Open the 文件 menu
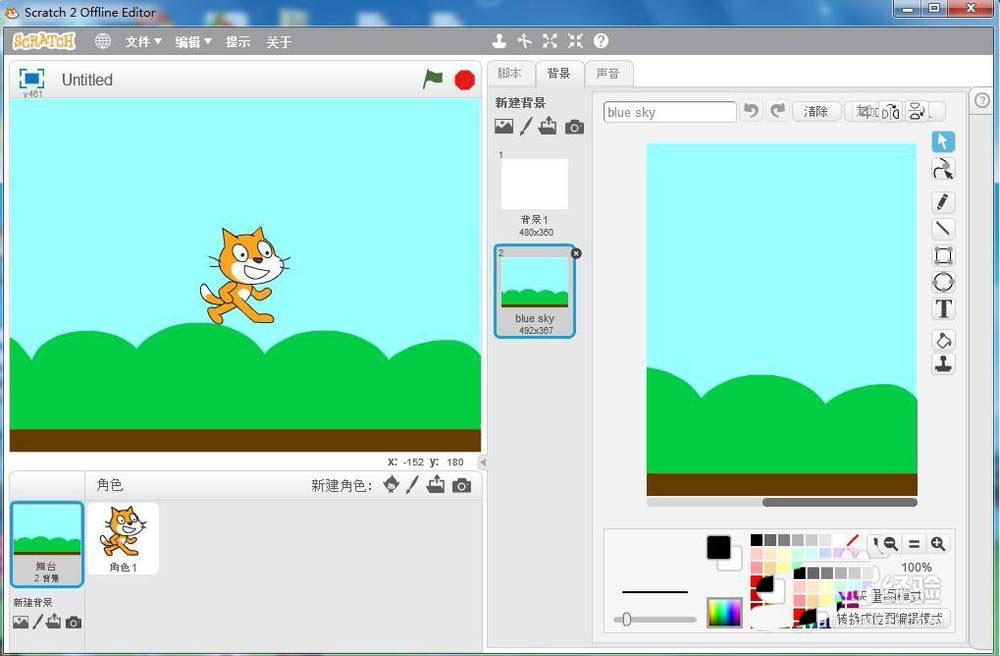Image resolution: width=1000 pixels, height=656 pixels. click(x=142, y=41)
